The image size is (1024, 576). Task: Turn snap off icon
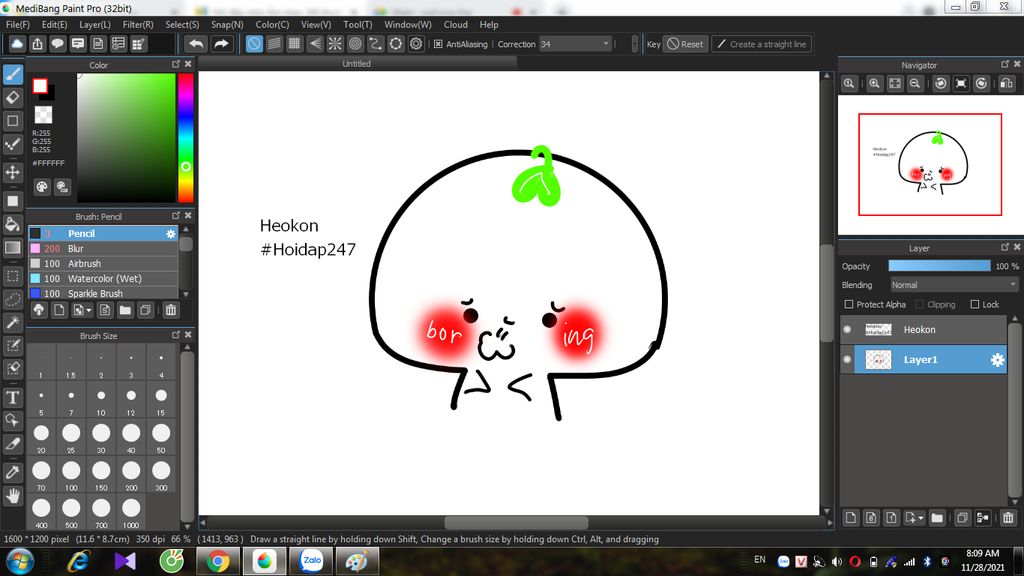[254, 44]
